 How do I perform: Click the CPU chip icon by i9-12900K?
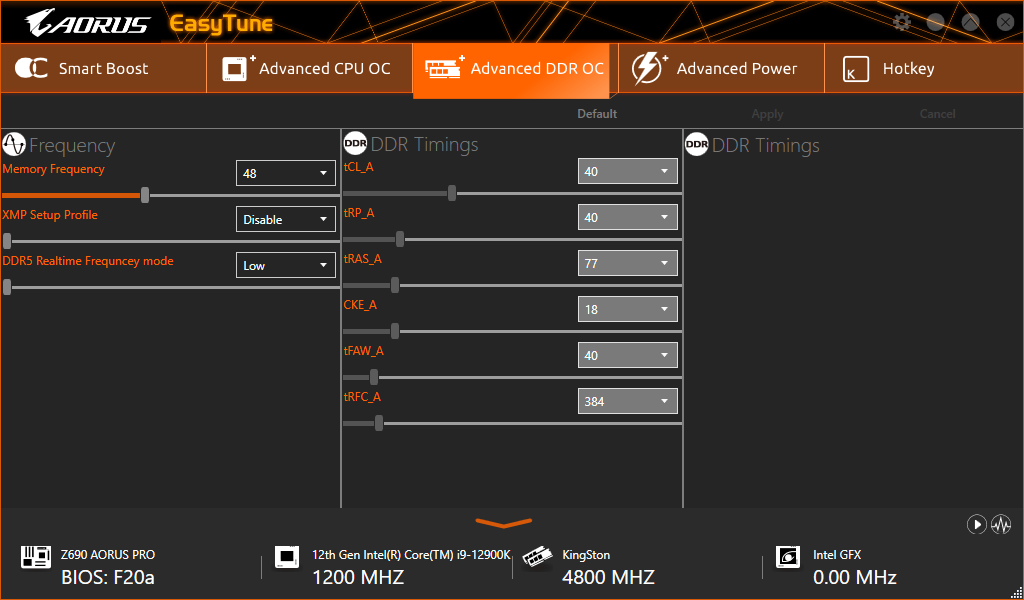pyautogui.click(x=287, y=556)
